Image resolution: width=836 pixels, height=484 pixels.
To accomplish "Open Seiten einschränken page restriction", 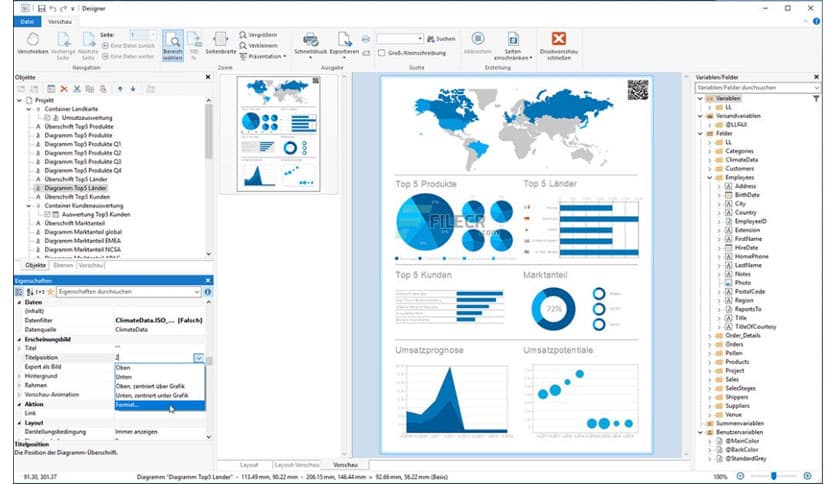I will coord(513,46).
